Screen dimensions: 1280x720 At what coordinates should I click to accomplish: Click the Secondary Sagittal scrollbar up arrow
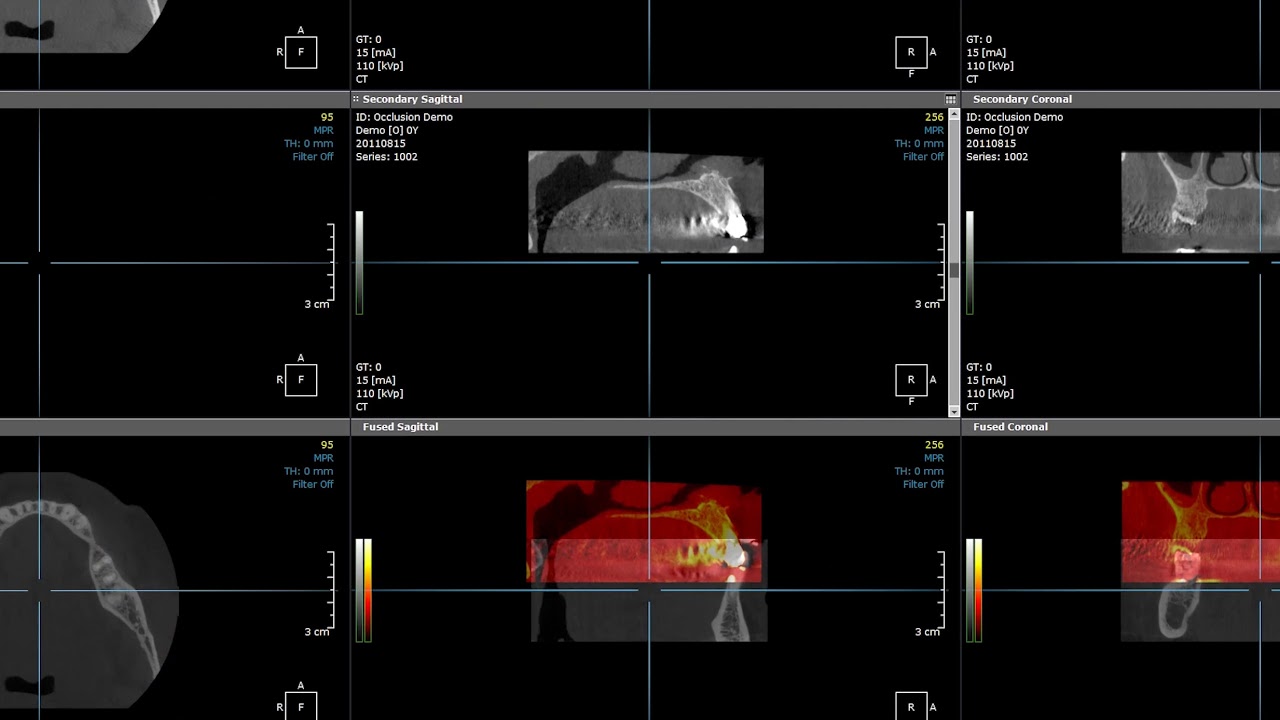954,115
